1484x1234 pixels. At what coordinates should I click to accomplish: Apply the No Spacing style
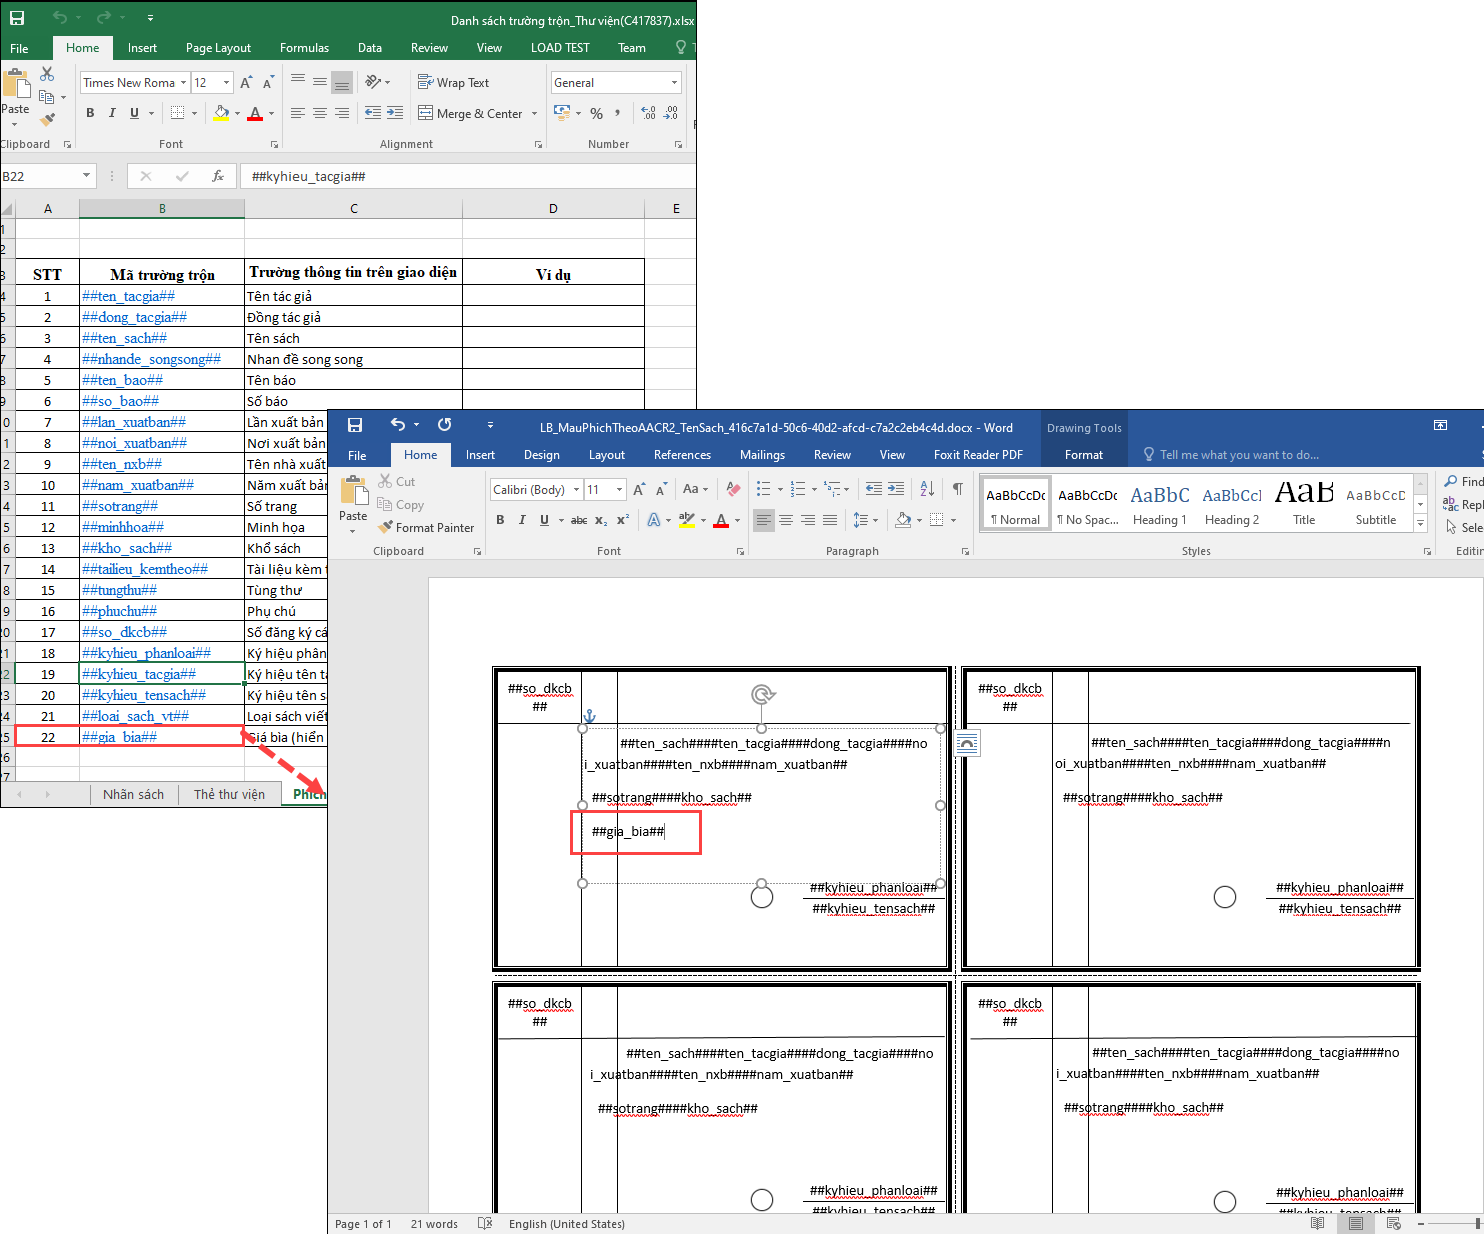point(1088,505)
